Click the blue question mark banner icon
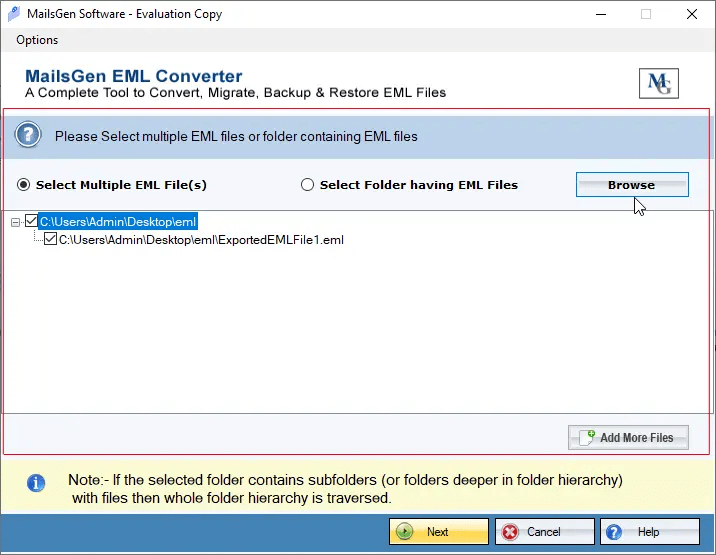The height and width of the screenshot is (555, 716). [x=28, y=136]
